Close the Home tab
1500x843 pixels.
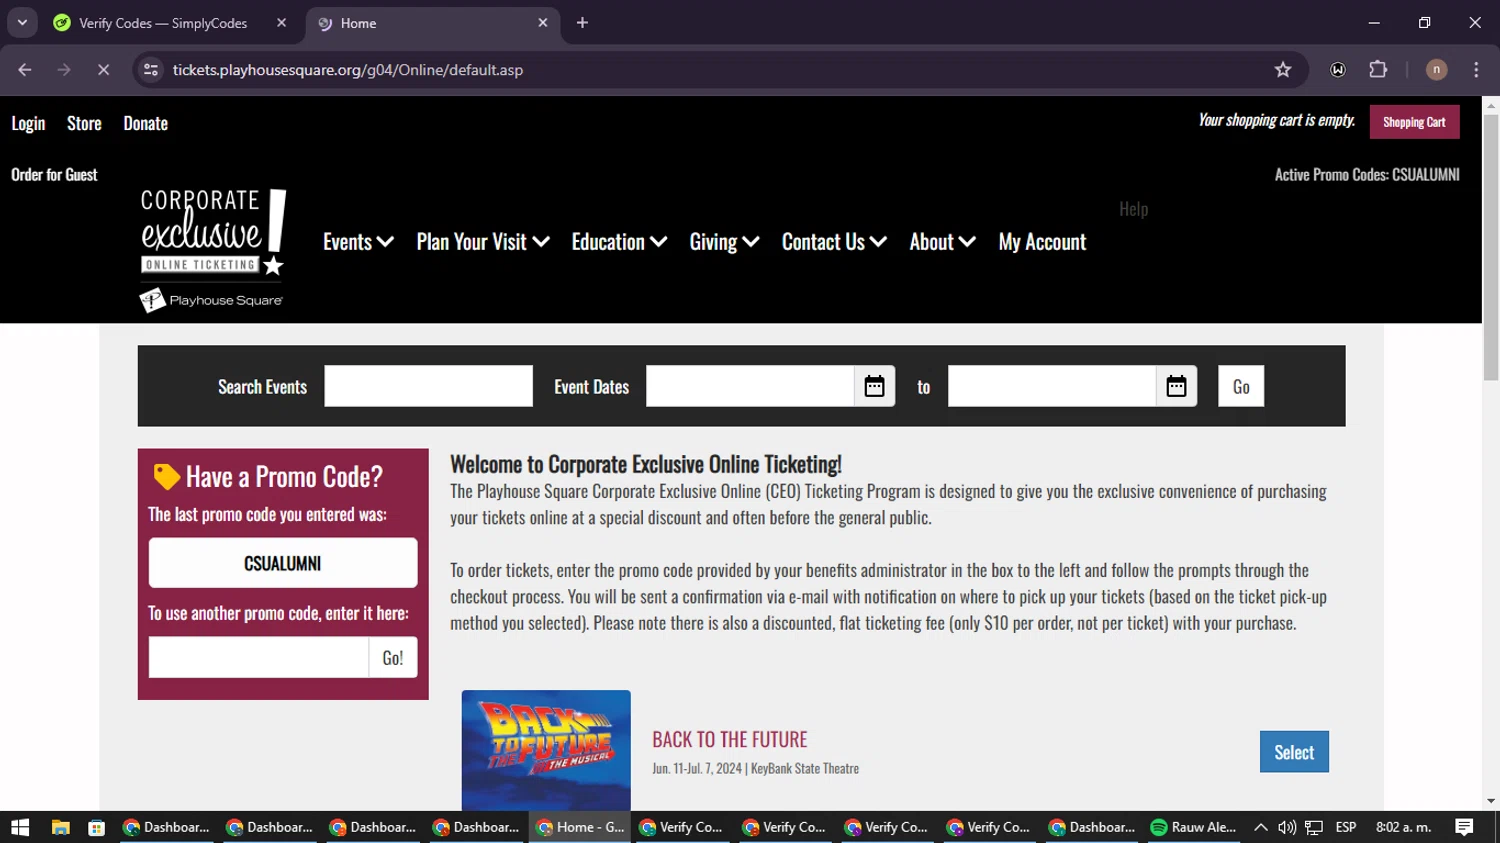543,23
